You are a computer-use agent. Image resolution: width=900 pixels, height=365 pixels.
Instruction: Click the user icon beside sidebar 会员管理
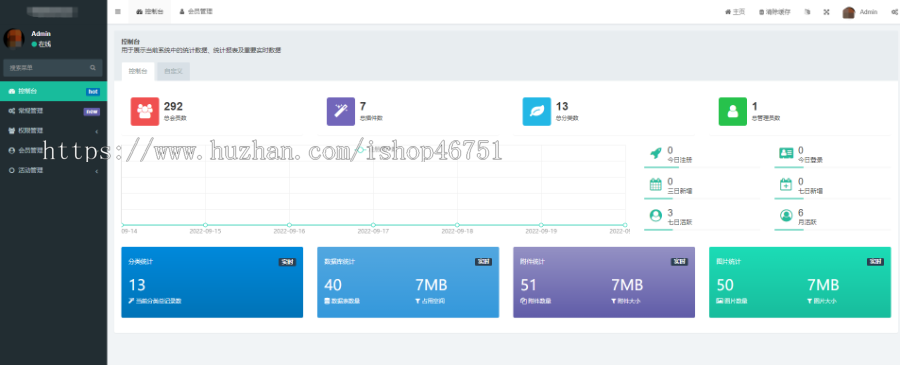click(x=11, y=150)
